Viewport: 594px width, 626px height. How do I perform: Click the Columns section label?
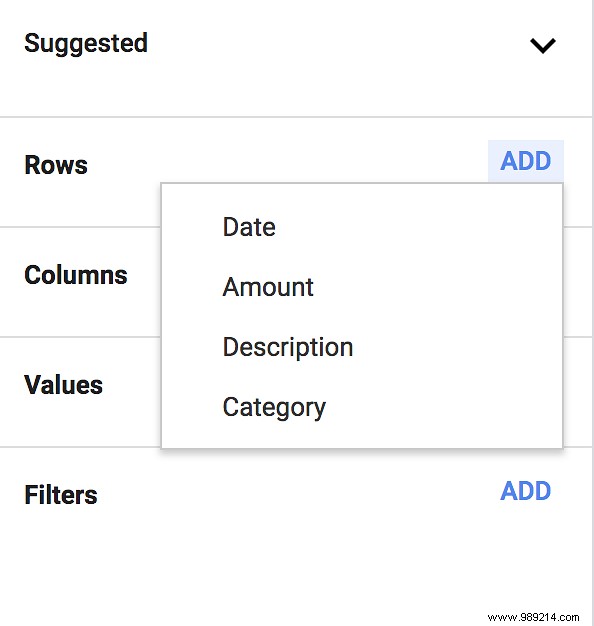point(76,275)
